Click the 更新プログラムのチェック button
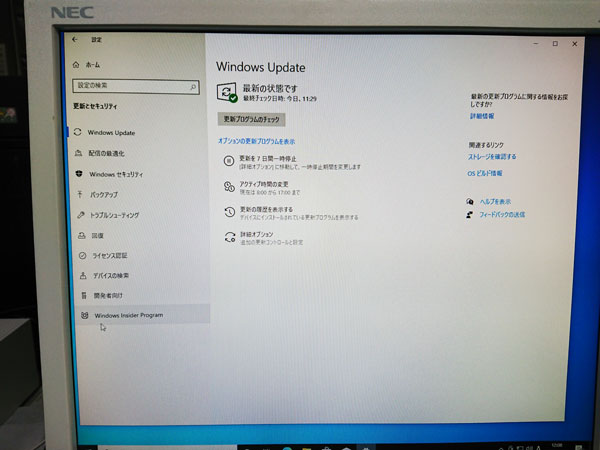This screenshot has width=600, height=450. [x=251, y=119]
